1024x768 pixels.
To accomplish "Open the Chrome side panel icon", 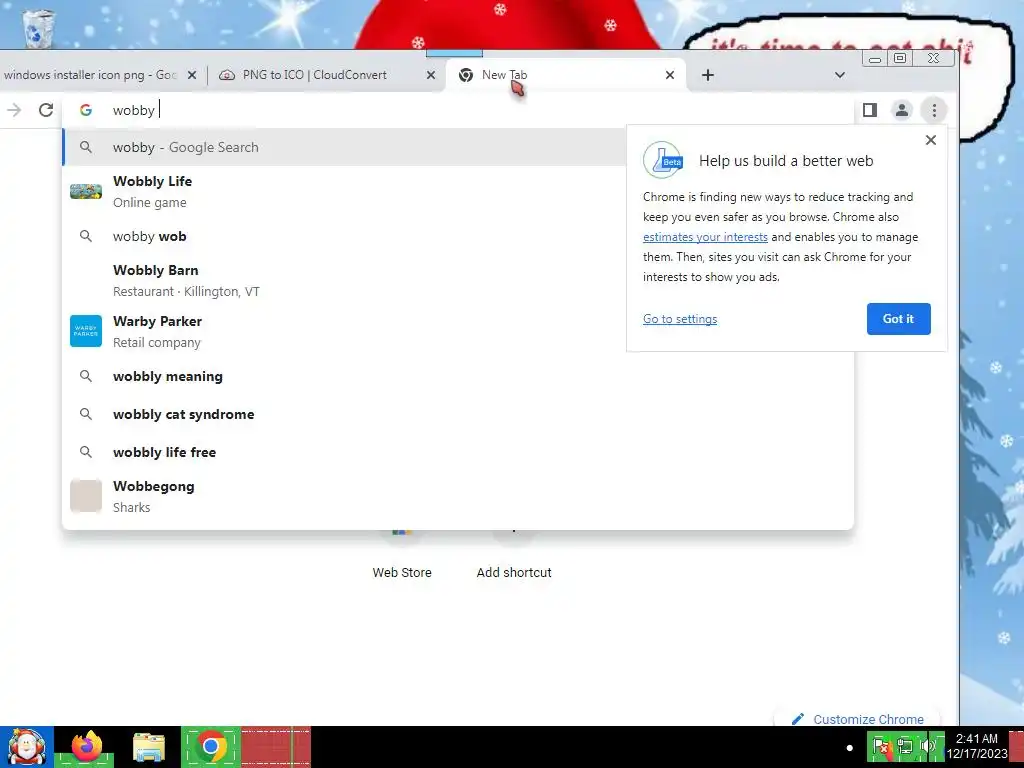I will click(869, 110).
